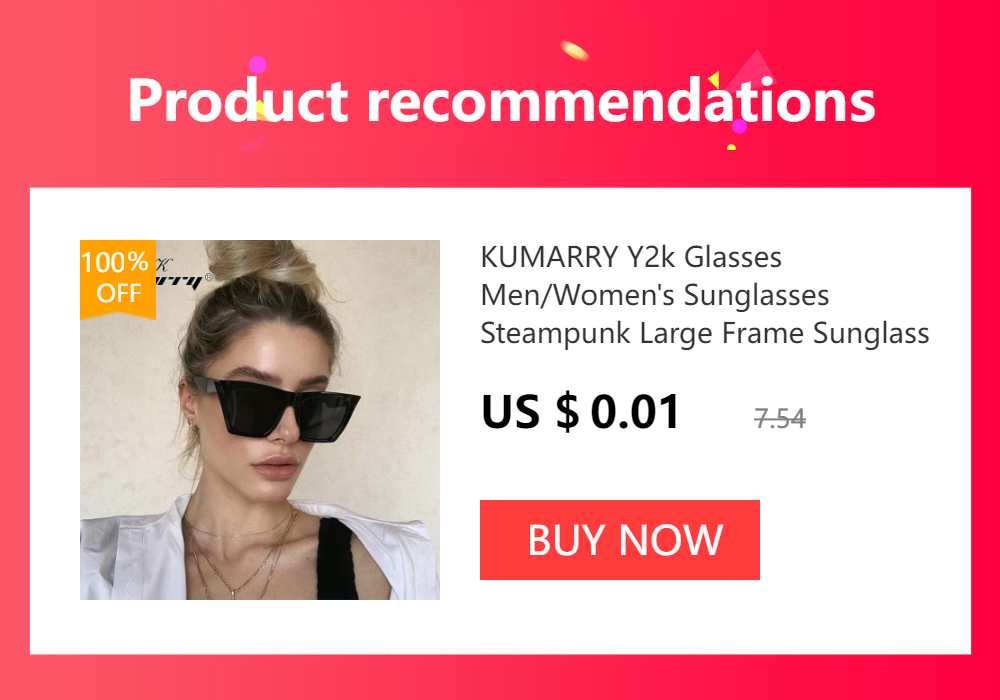Click the small yellow triangle above recommendations
1000x700 pixels.
(x=714, y=80)
